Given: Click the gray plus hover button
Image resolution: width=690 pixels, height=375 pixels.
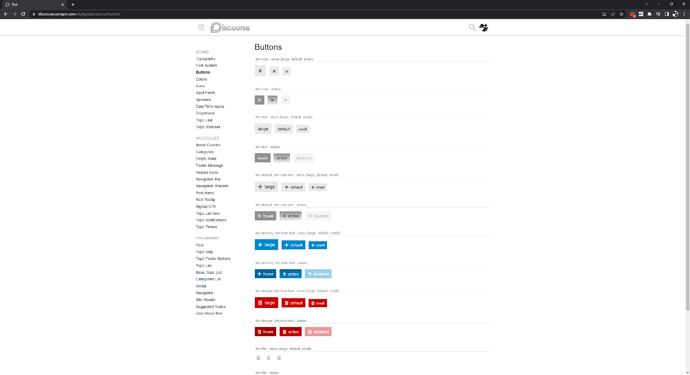Looking at the screenshot, I should (265, 216).
